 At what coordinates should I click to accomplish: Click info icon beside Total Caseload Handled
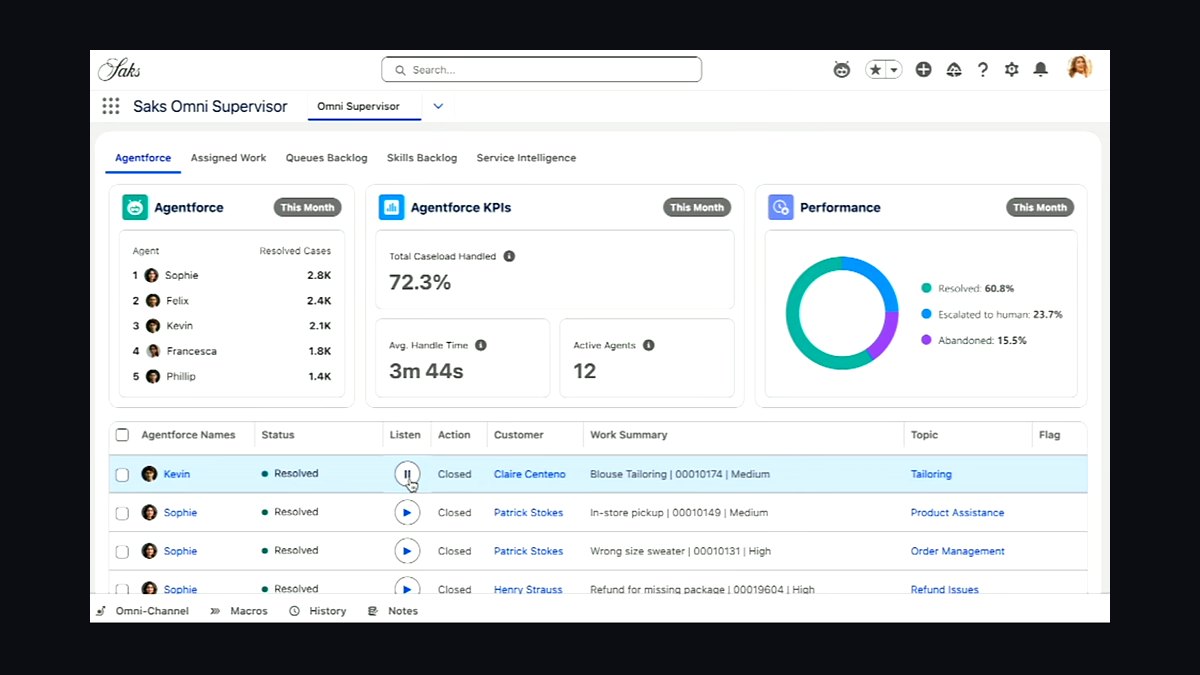509,256
